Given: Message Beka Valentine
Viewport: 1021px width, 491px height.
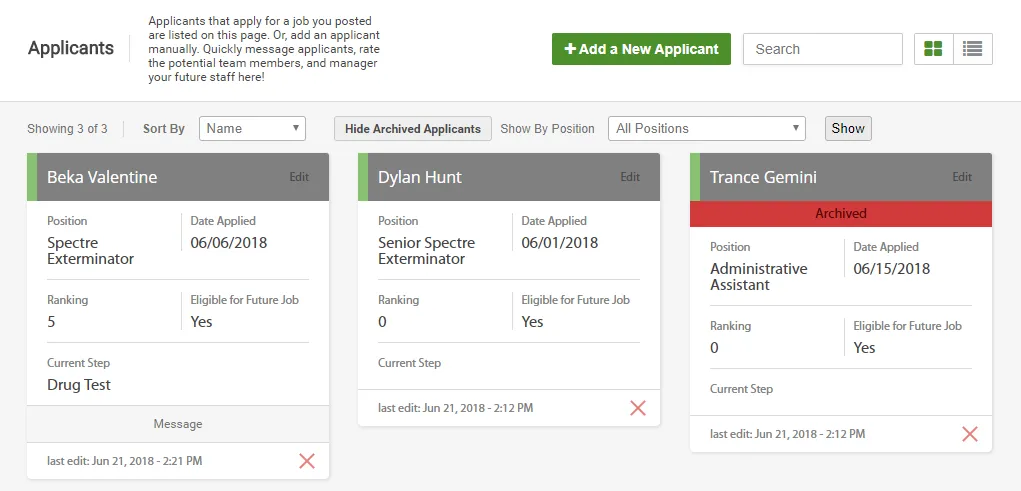Looking at the screenshot, I should point(178,424).
